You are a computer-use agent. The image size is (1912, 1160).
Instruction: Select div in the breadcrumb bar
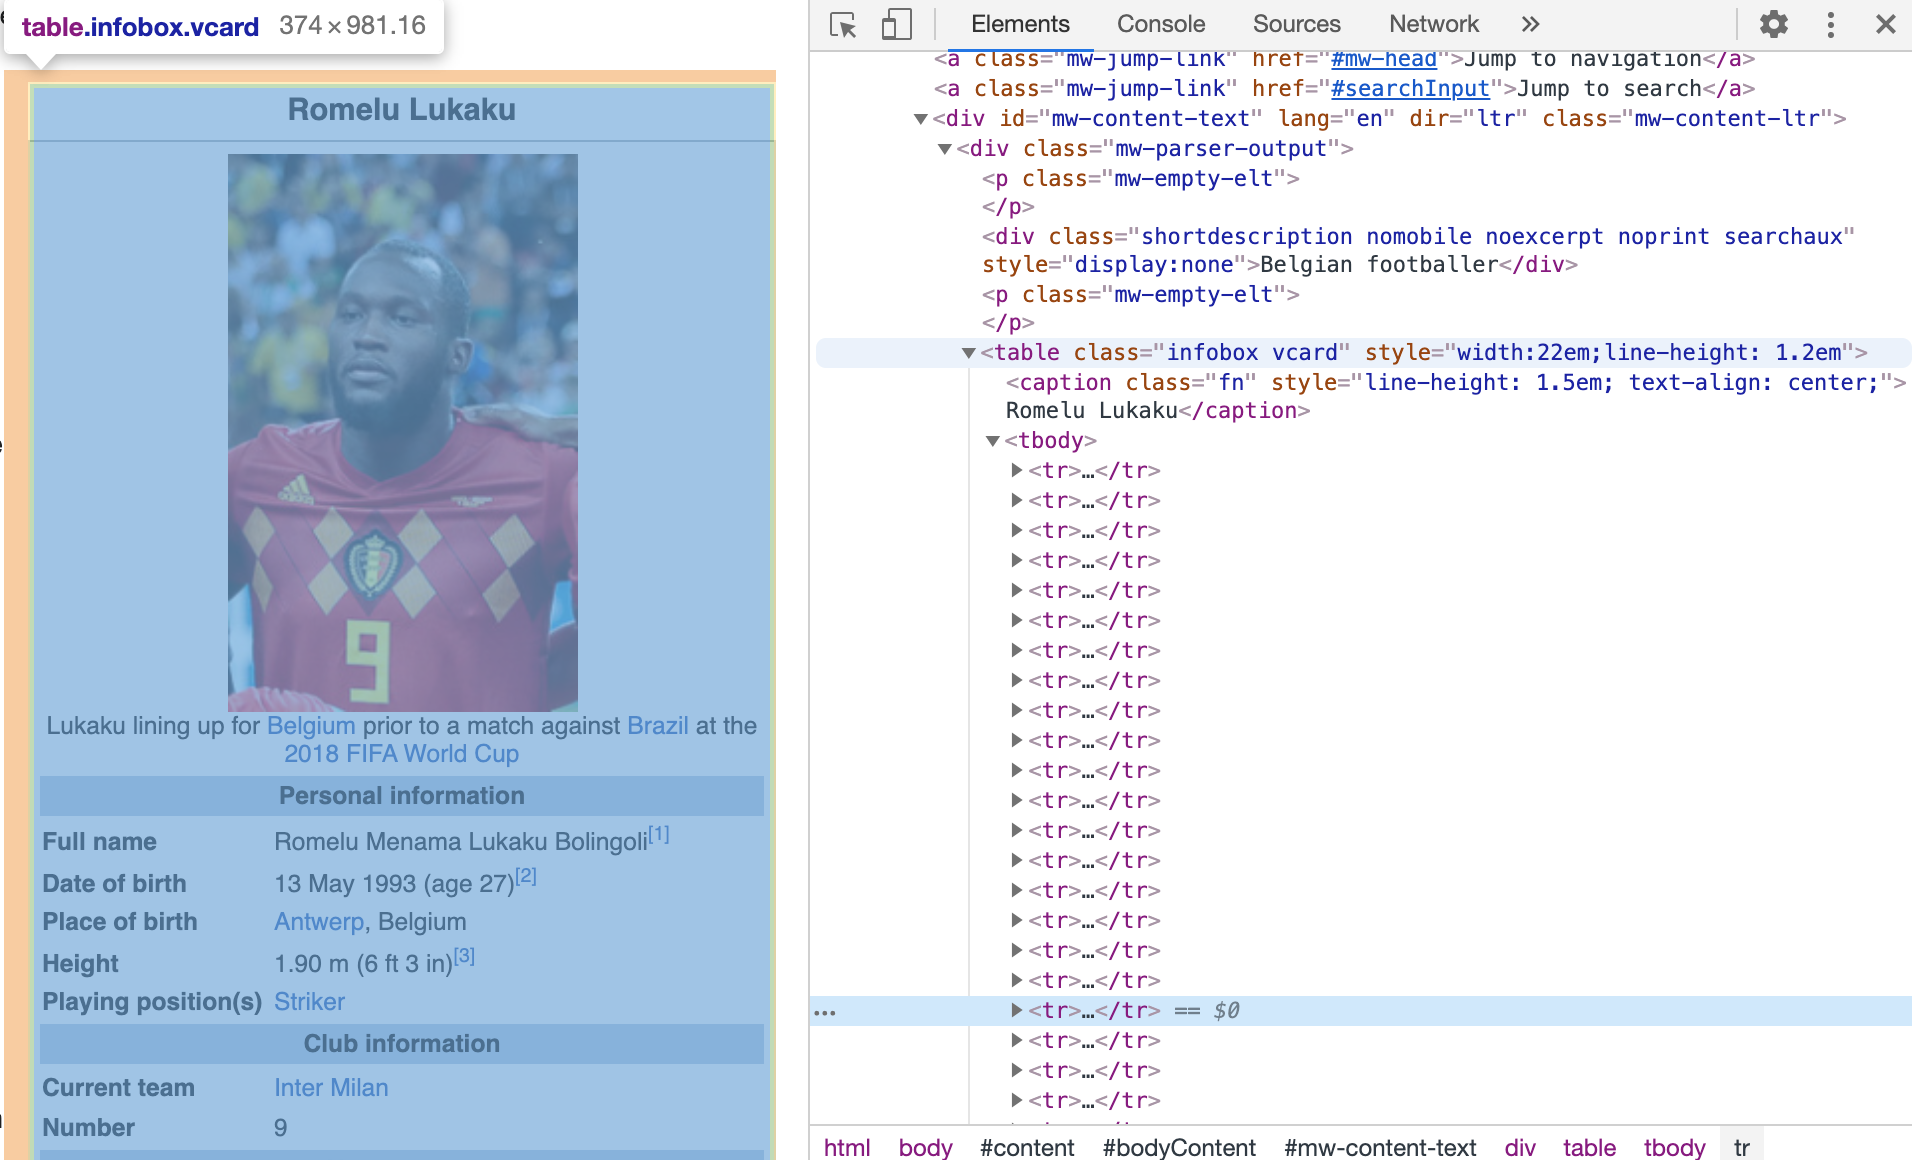[x=1520, y=1147]
